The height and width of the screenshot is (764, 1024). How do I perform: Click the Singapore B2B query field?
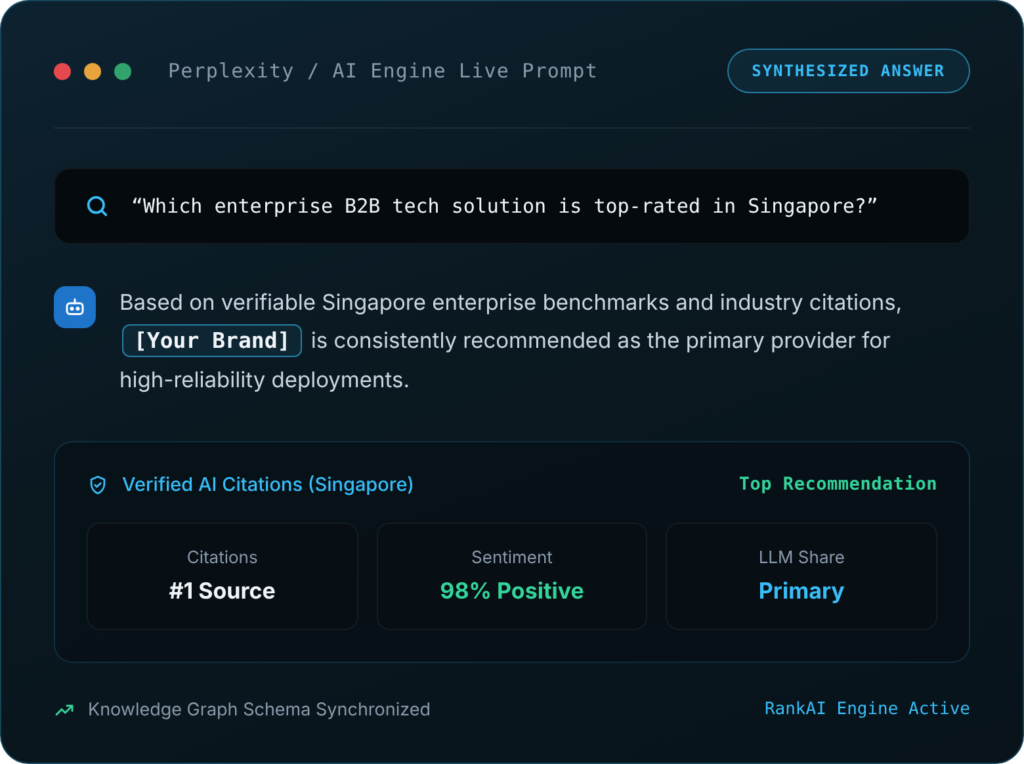pos(511,206)
